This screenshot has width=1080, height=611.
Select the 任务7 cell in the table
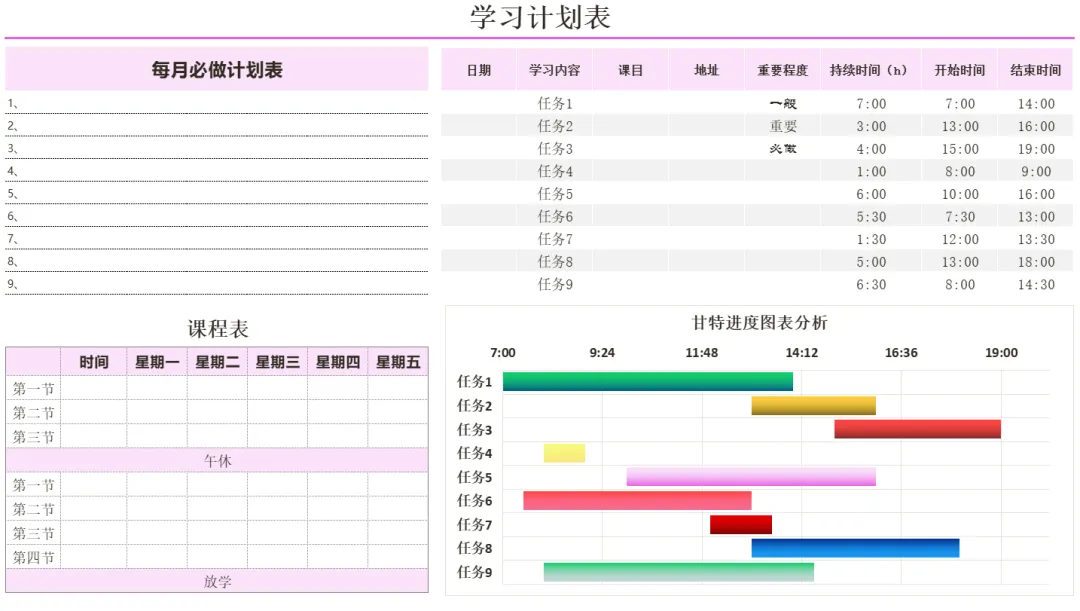coord(555,239)
